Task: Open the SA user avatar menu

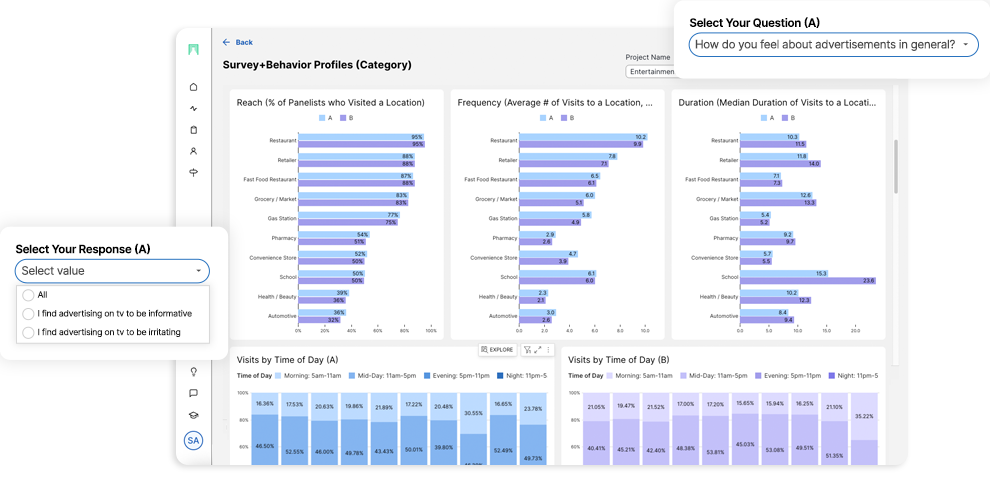Action: click(x=194, y=441)
